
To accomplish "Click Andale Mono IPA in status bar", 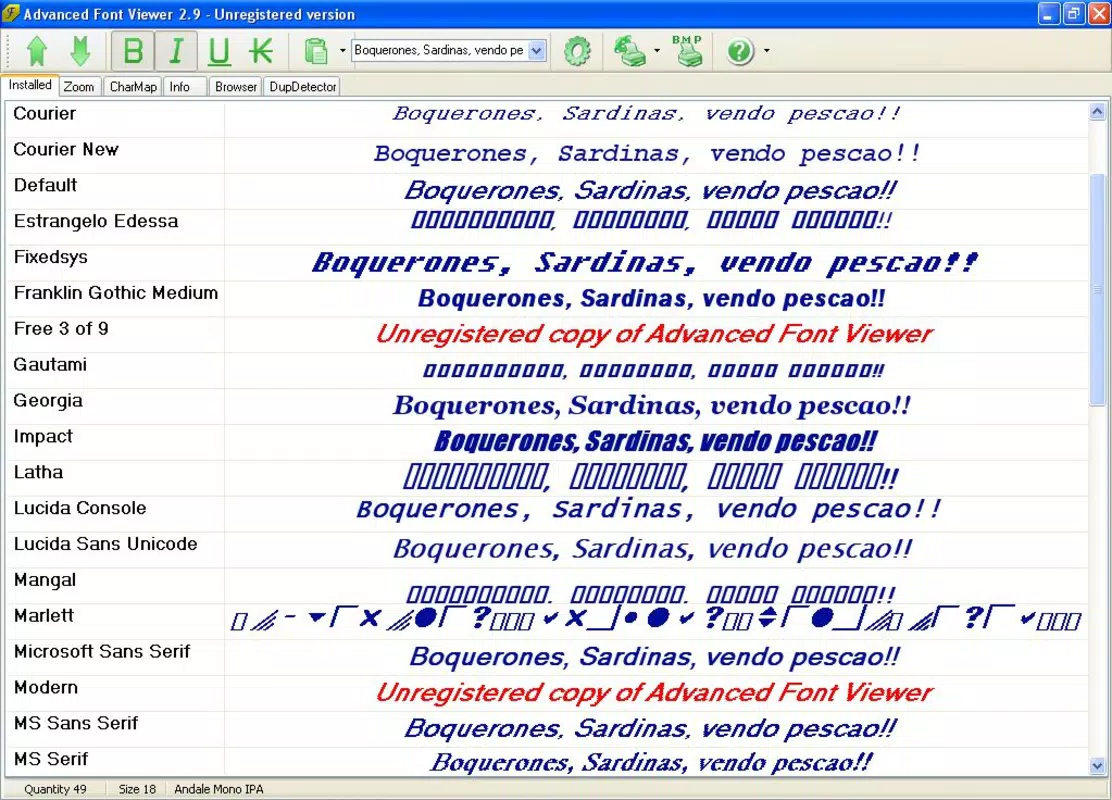I will click(218, 789).
